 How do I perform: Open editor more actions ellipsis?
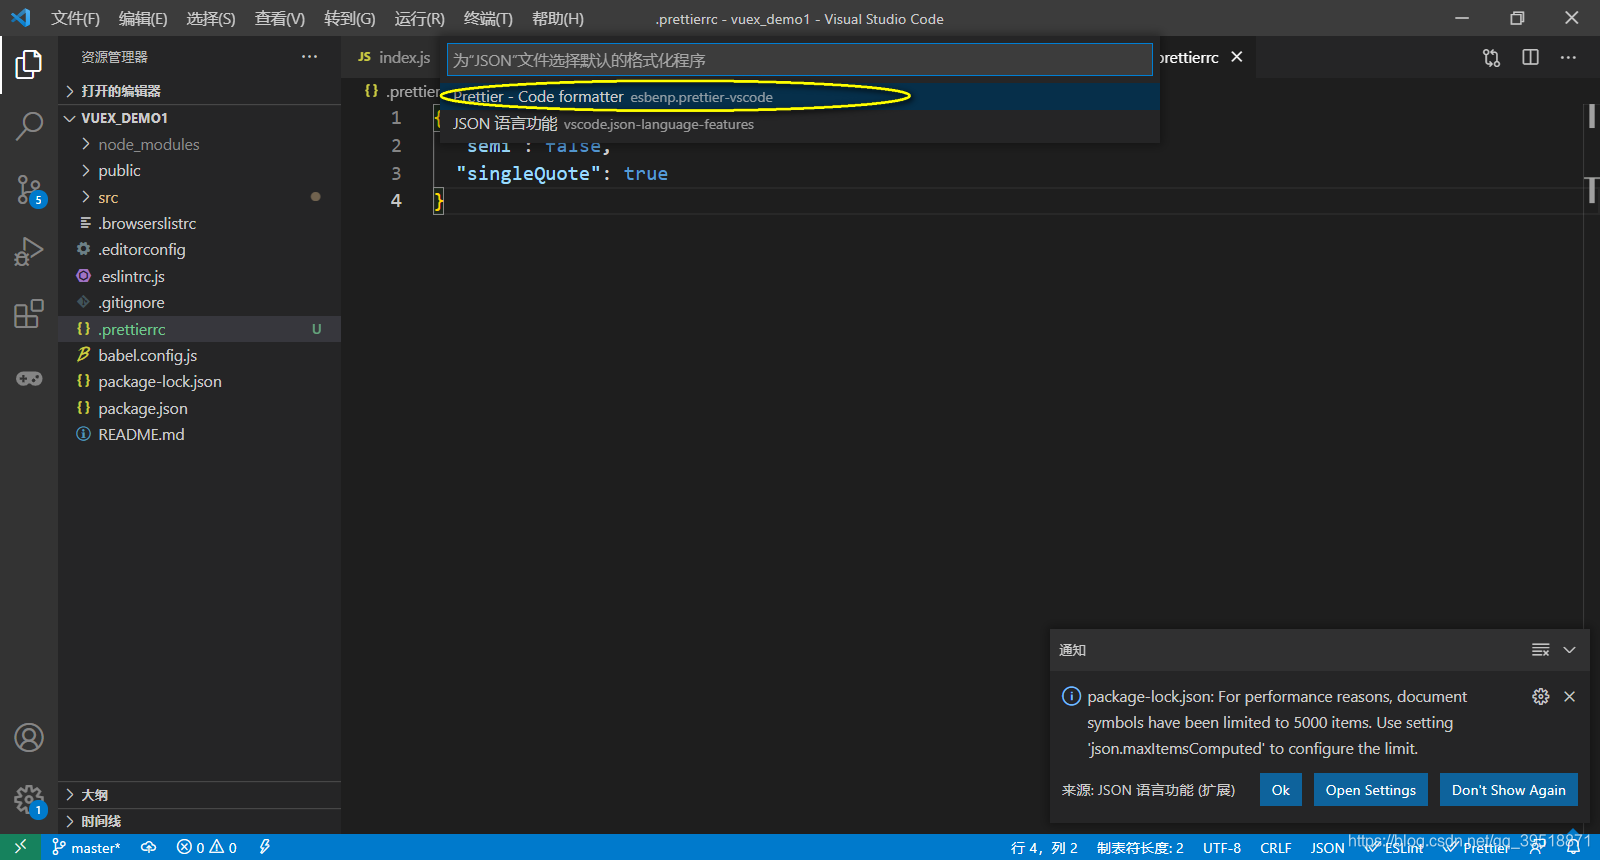click(x=1568, y=58)
